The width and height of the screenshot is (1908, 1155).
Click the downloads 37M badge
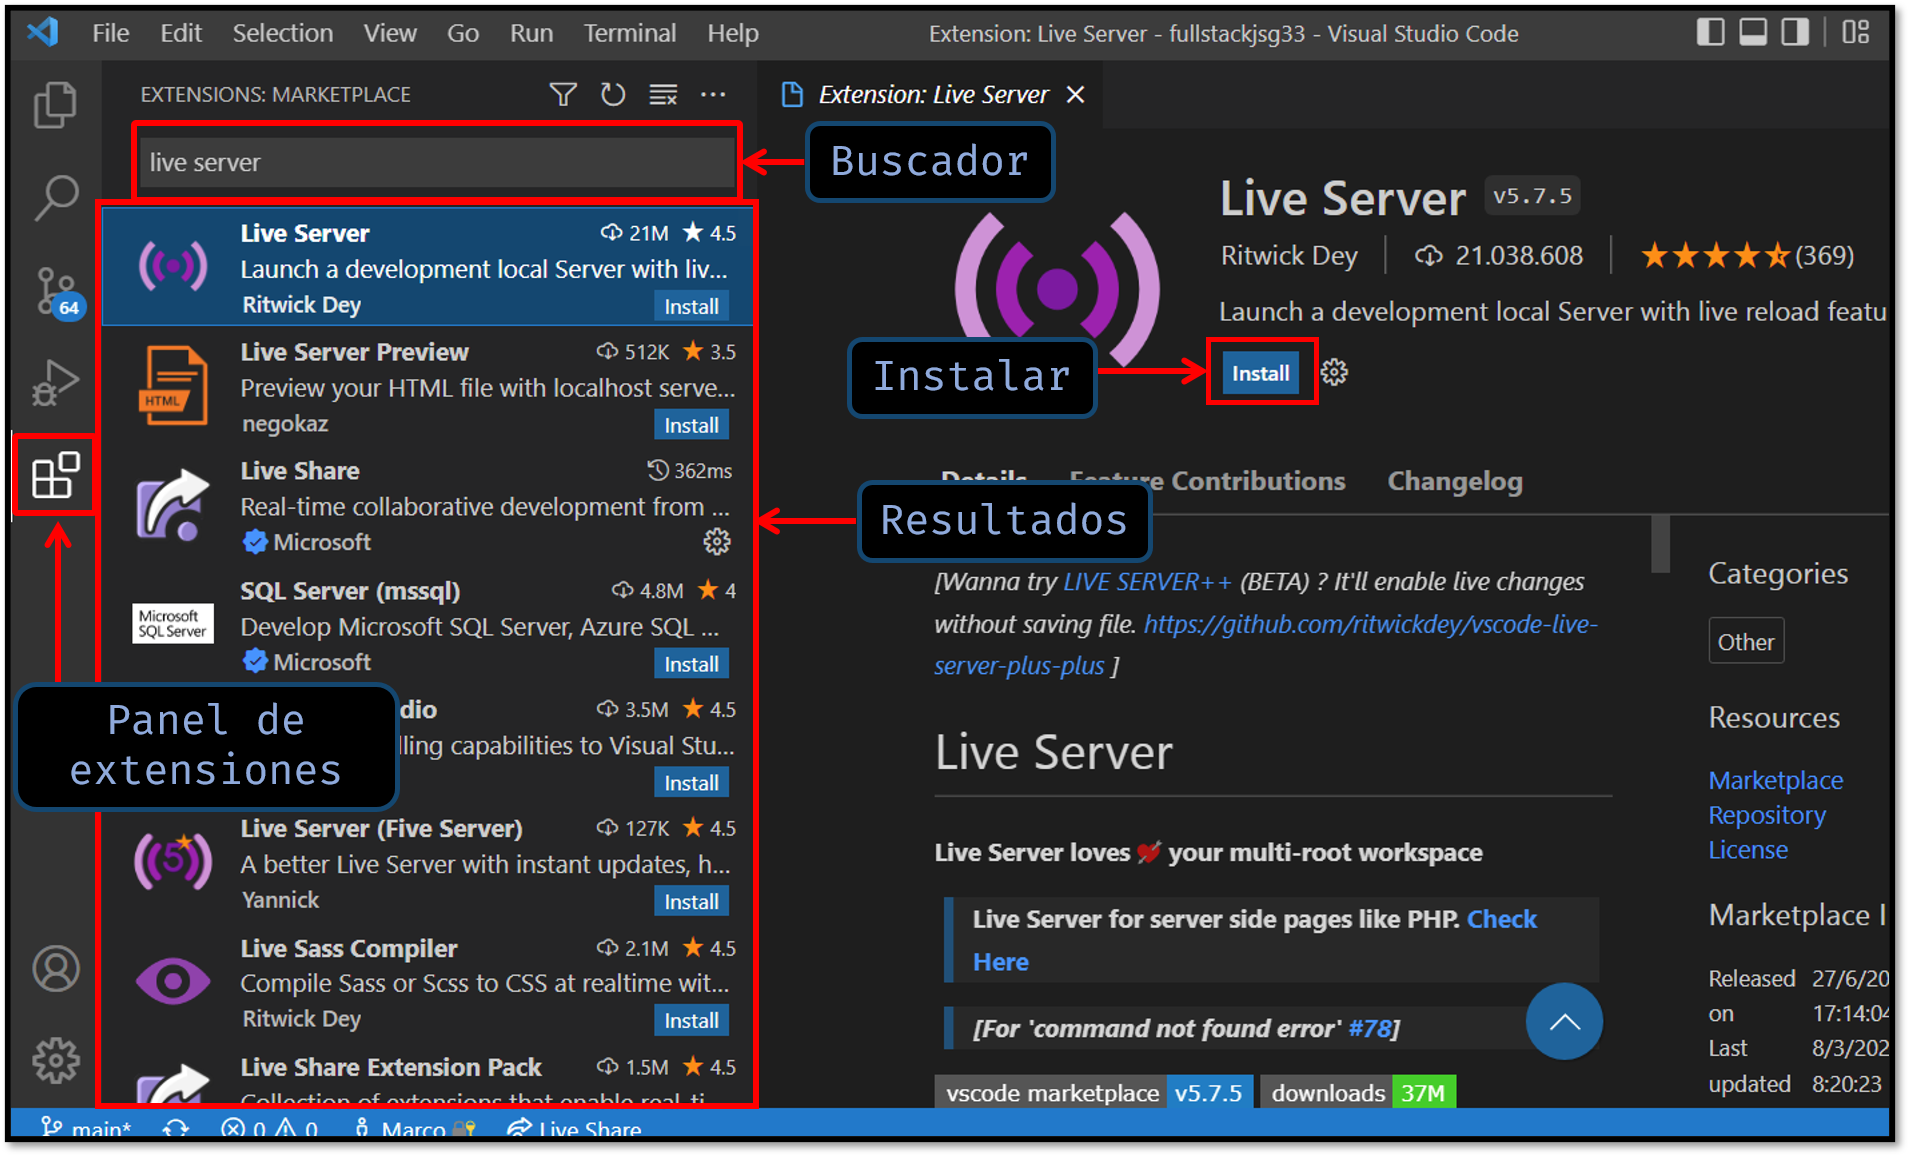click(x=1358, y=1092)
